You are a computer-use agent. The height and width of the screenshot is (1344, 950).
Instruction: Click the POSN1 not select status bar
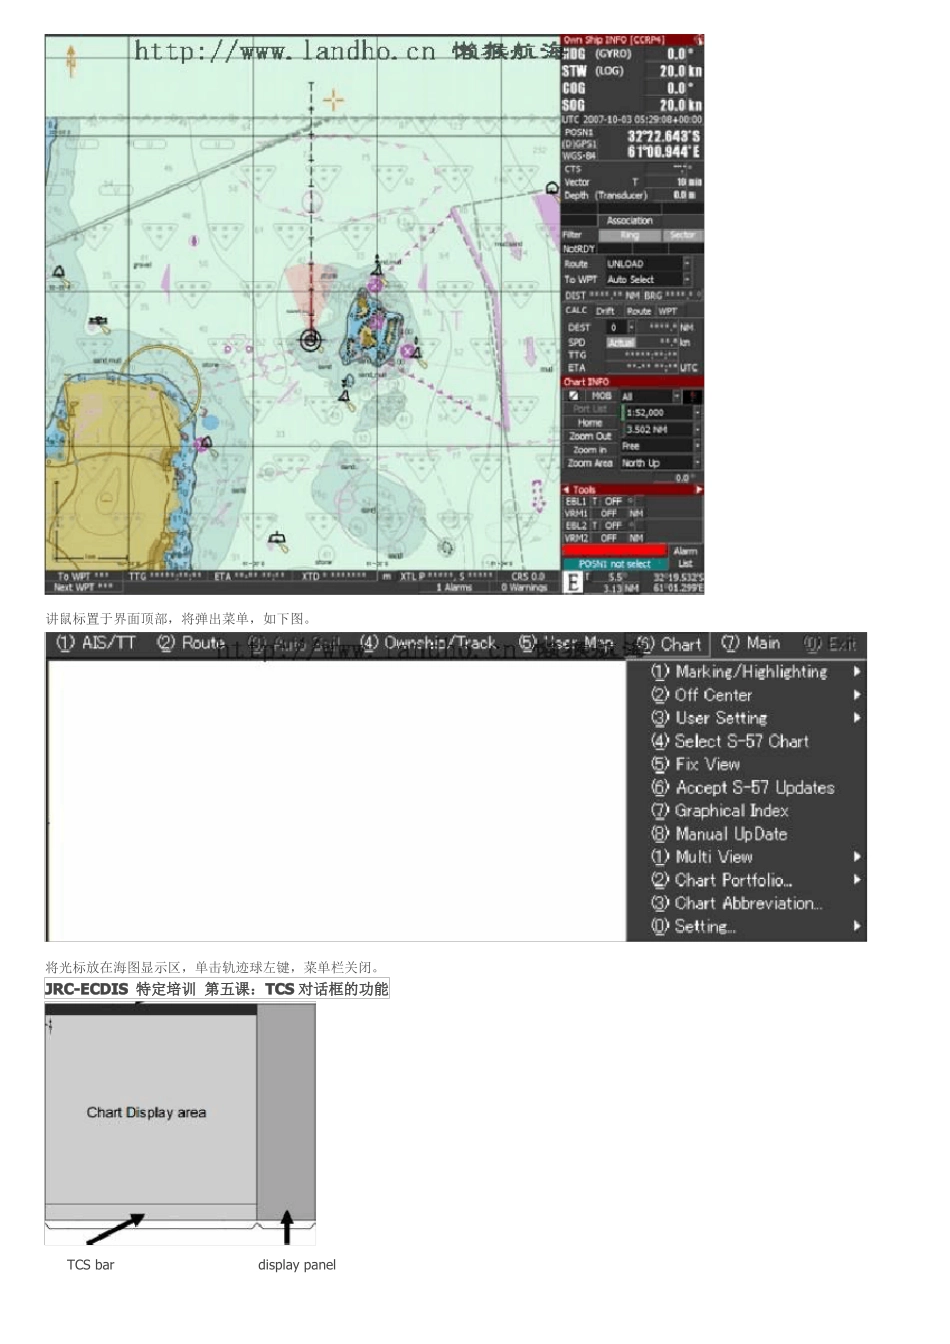614,564
